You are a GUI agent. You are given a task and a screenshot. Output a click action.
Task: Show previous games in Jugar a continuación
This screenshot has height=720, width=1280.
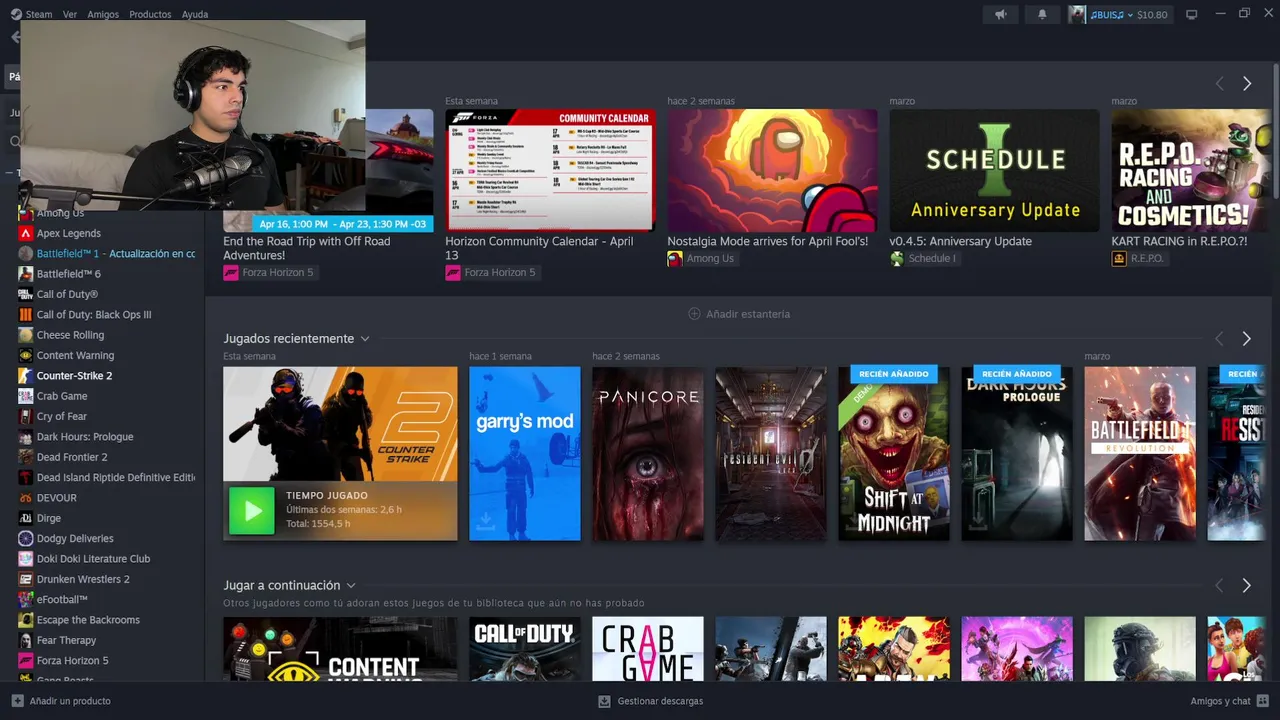tap(1219, 585)
